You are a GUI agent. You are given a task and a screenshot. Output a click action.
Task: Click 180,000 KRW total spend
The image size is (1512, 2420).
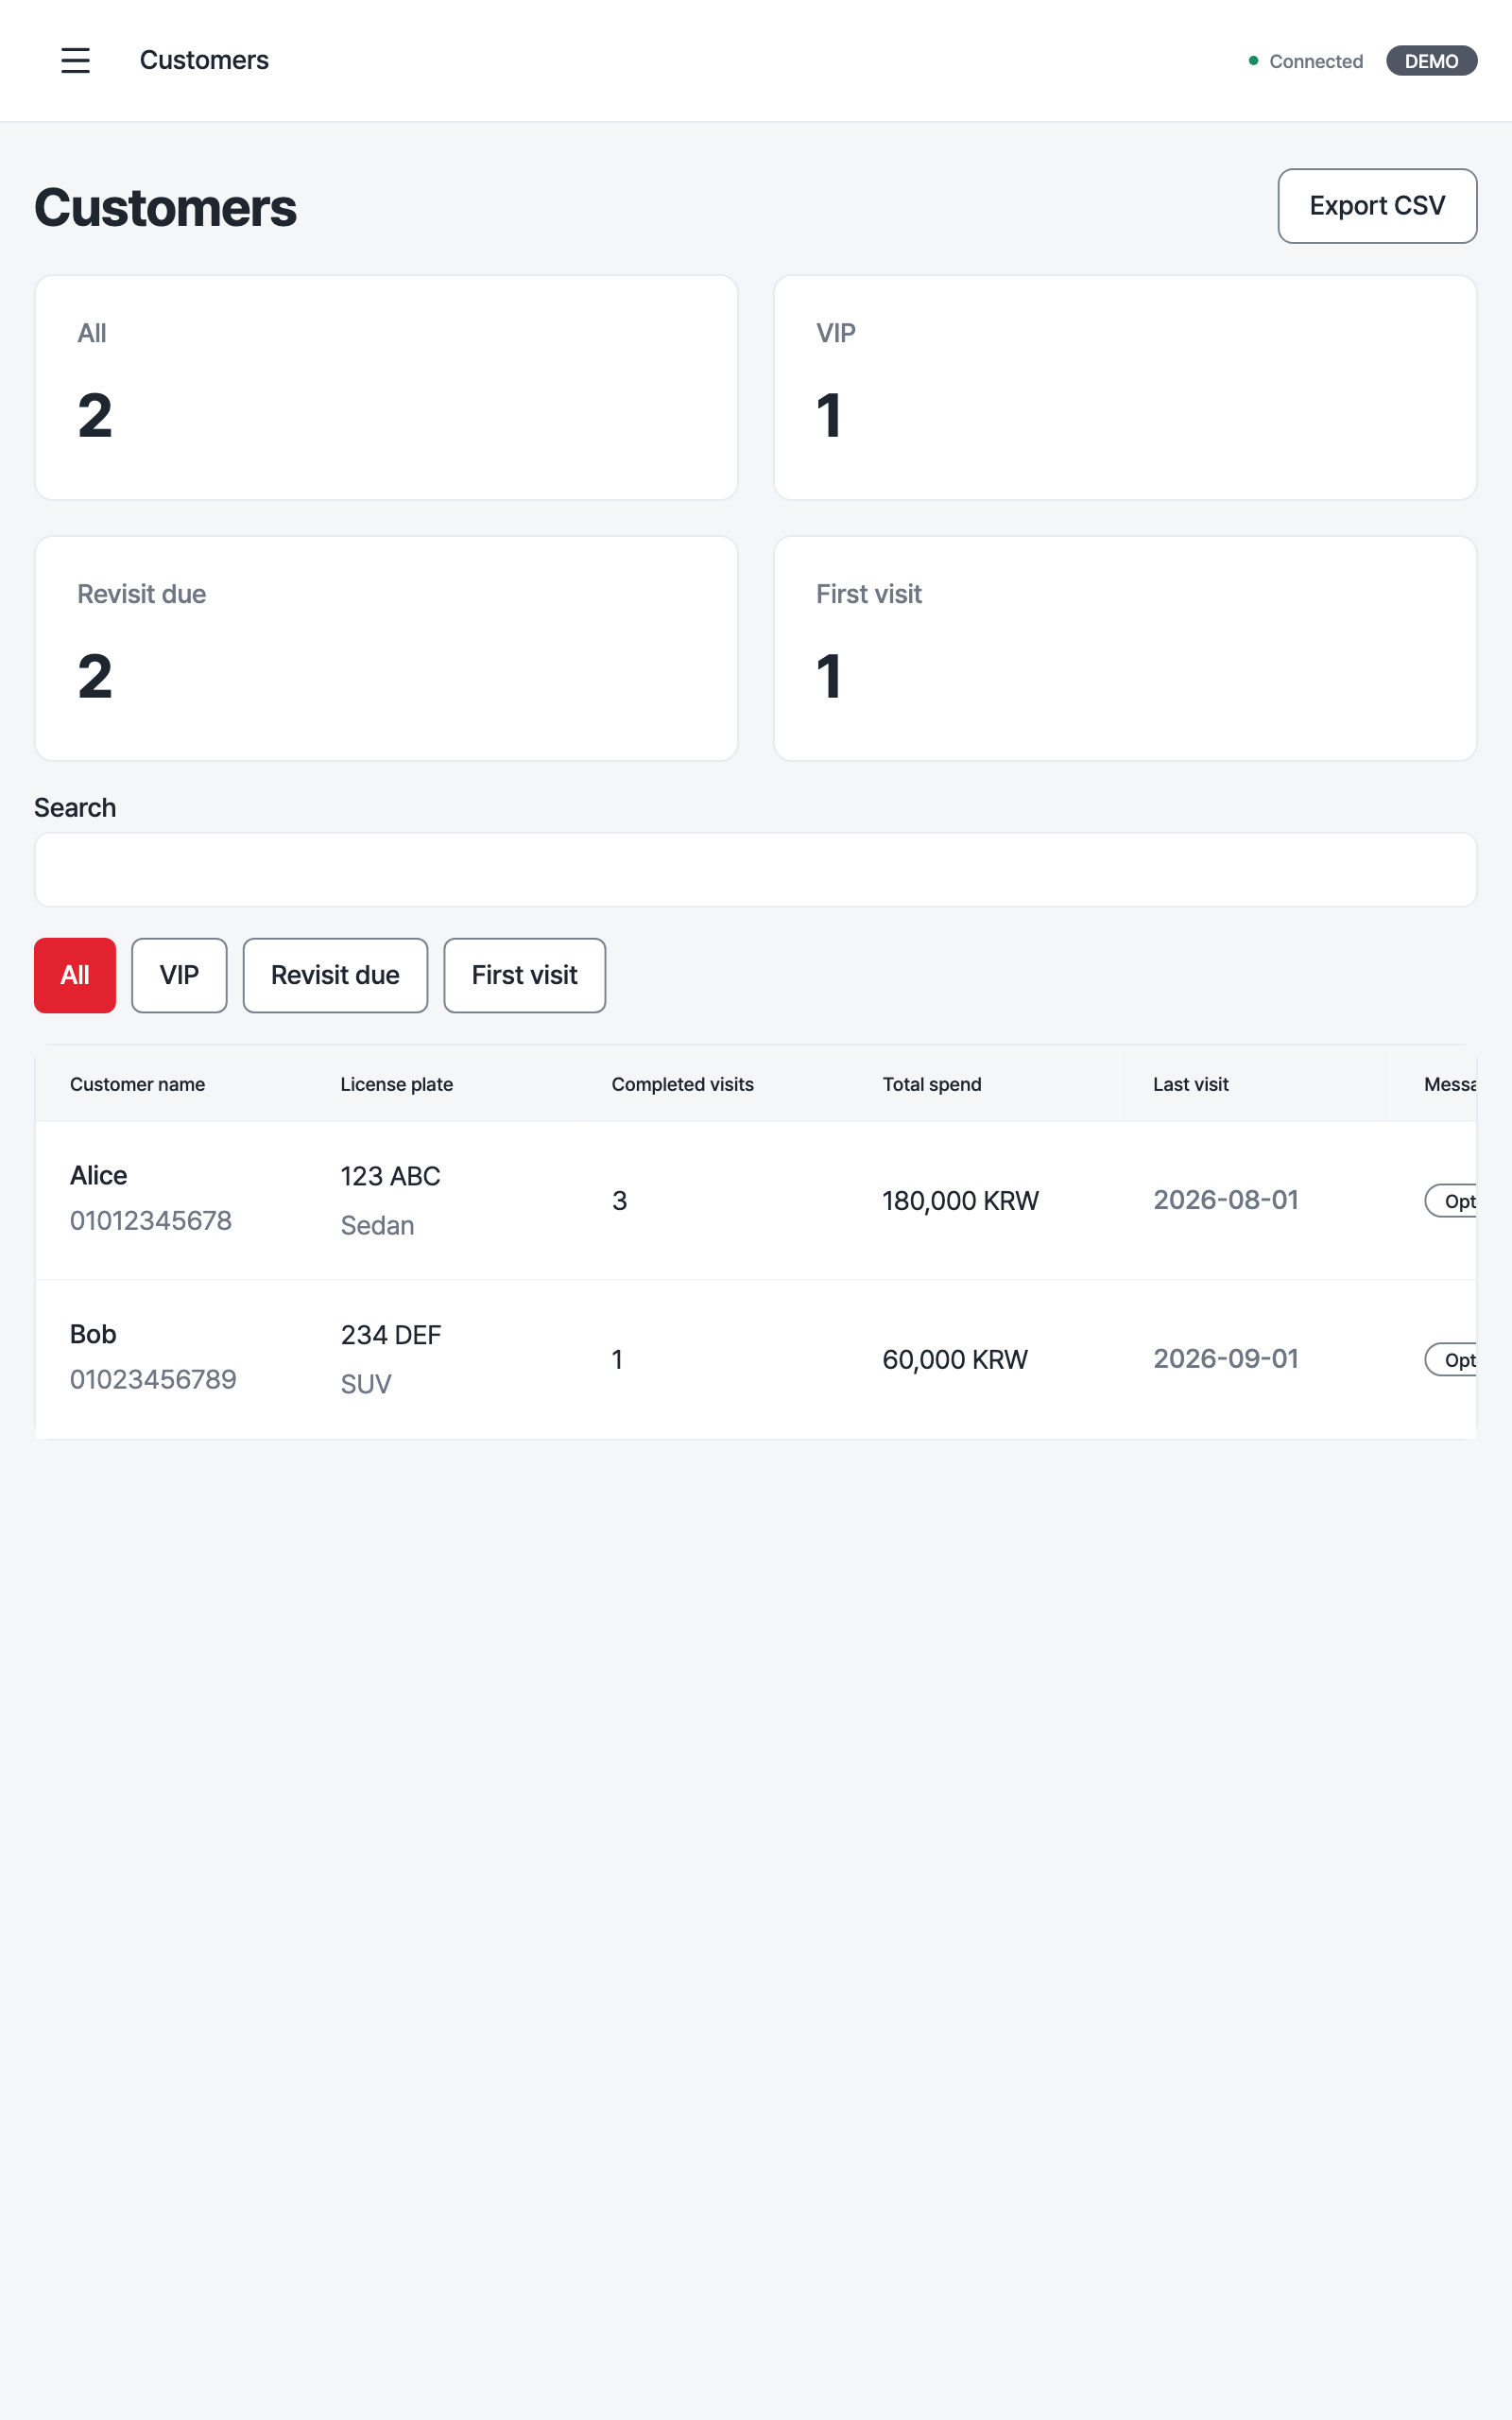tap(960, 1201)
